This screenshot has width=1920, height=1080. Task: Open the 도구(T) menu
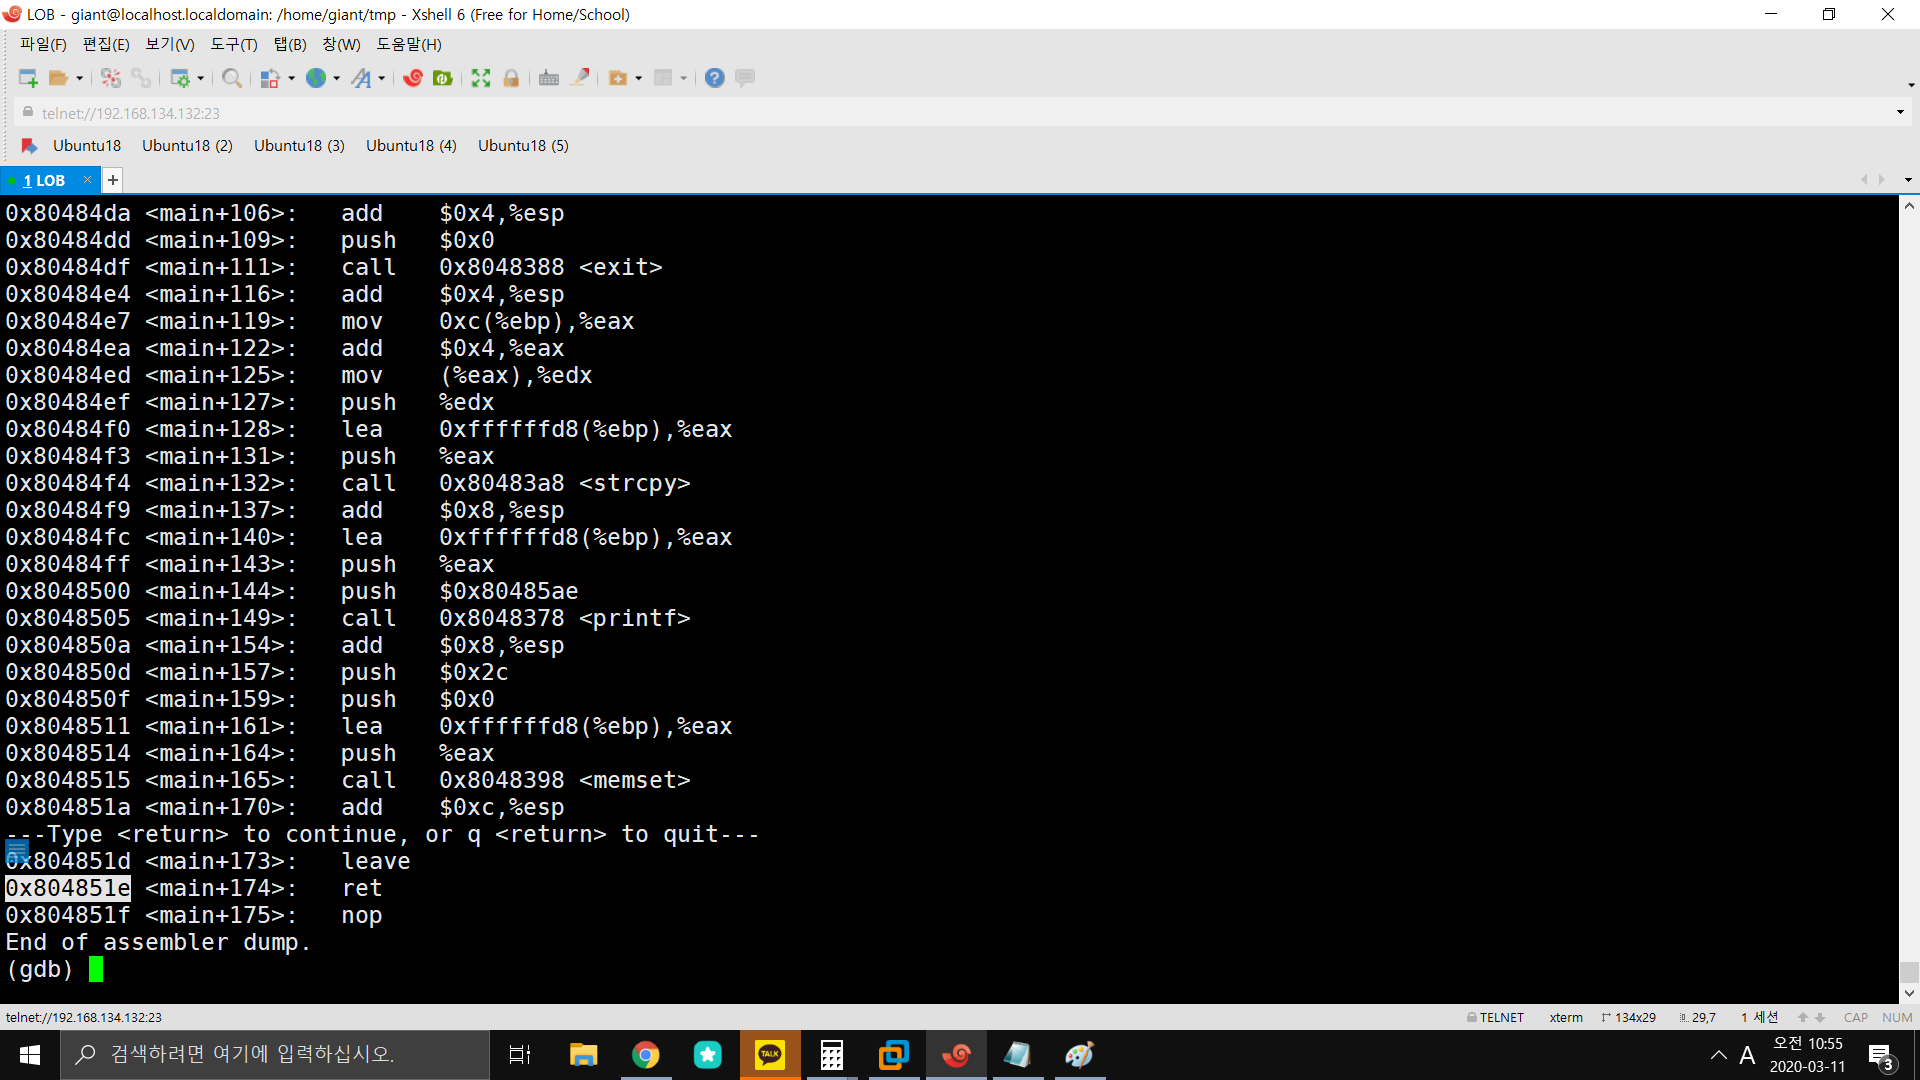pos(233,44)
